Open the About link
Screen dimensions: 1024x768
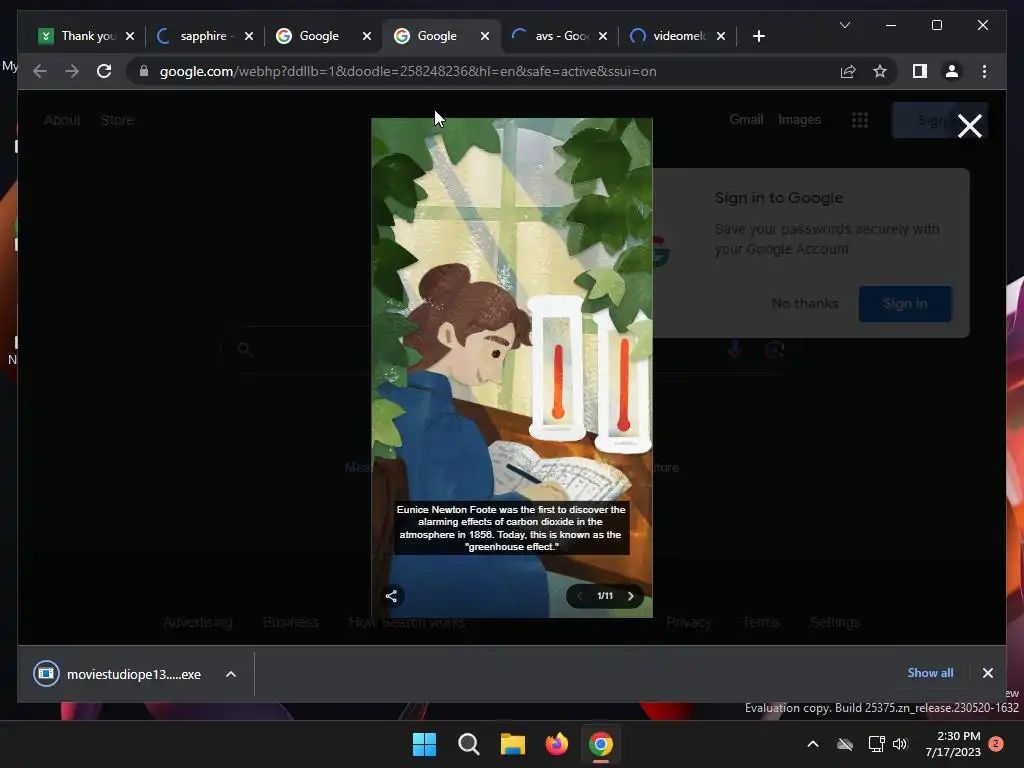point(62,120)
